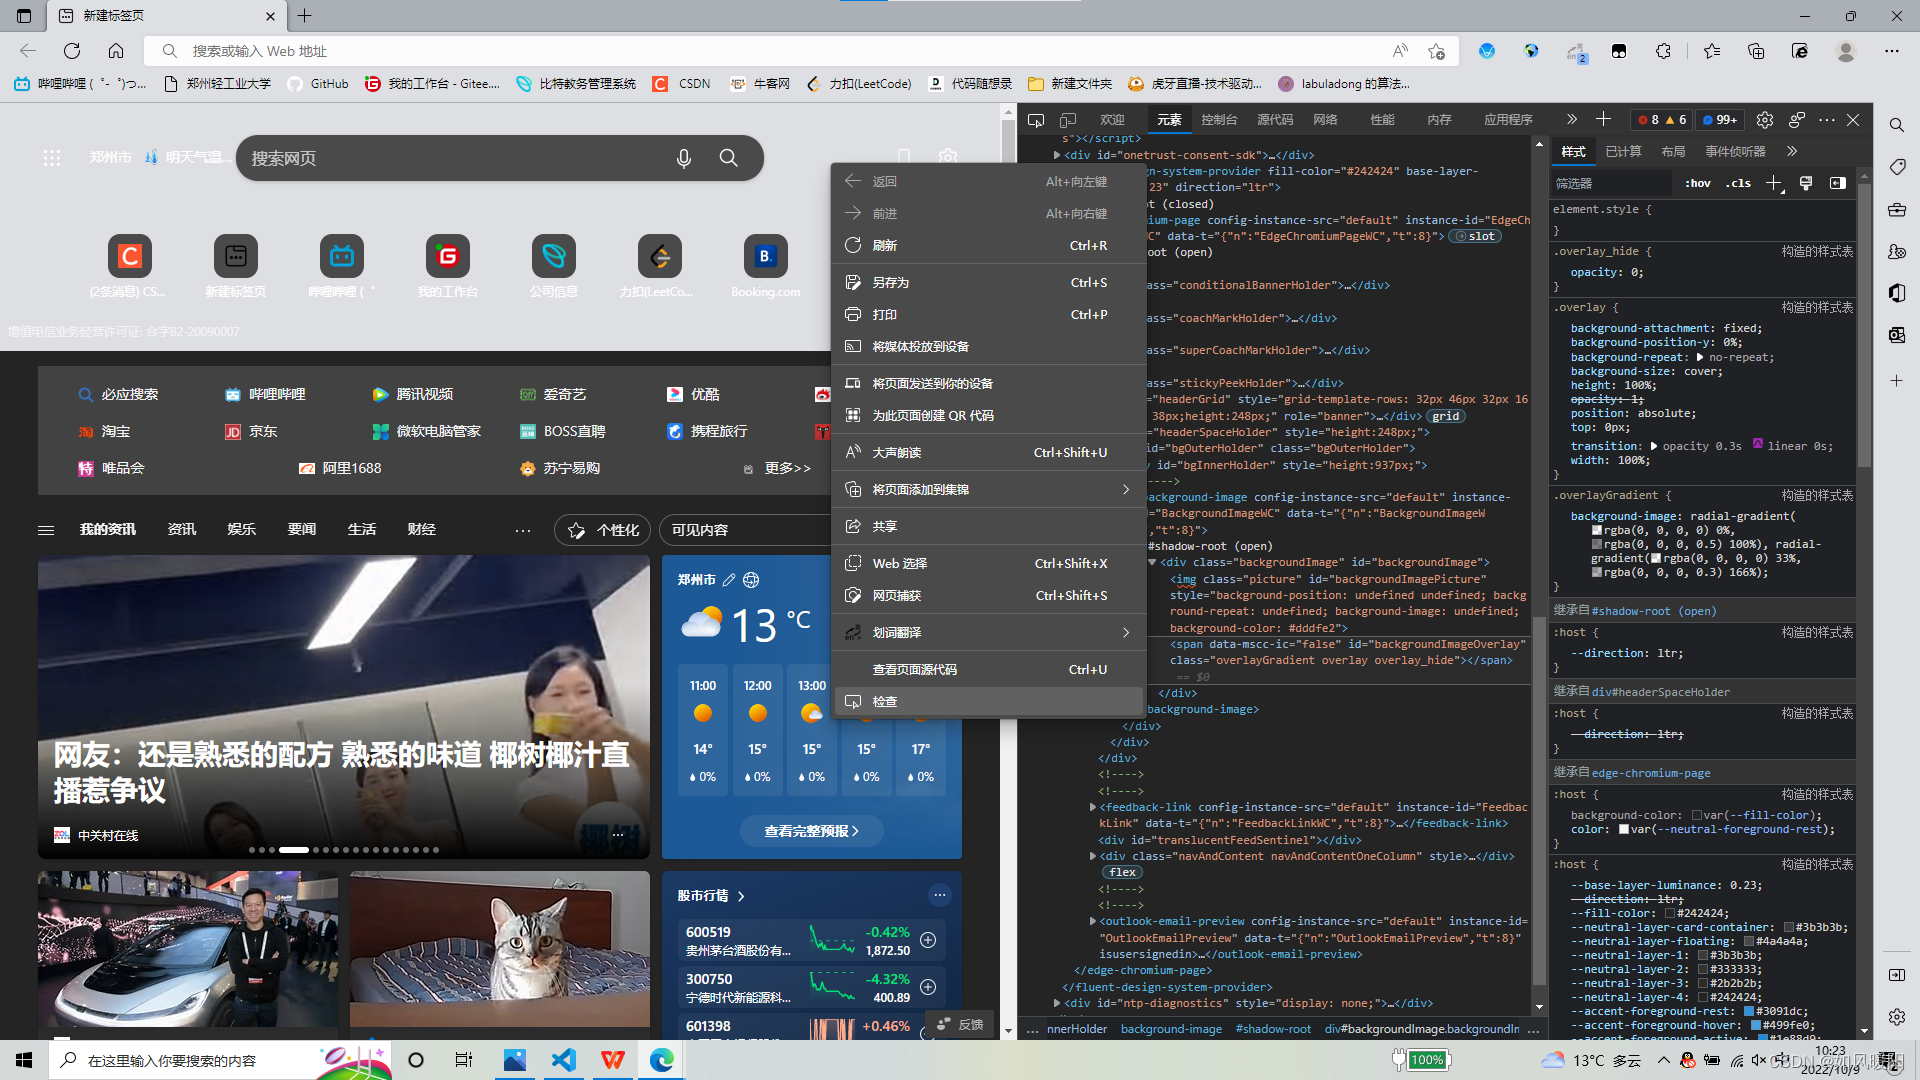The width and height of the screenshot is (1920, 1080).
Task: Open the errors and warnings counter
Action: click(1662, 120)
